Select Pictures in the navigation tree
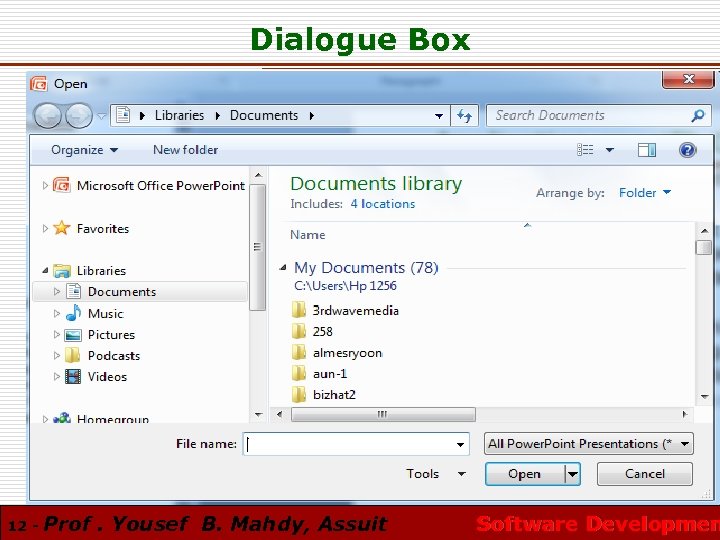720x540 pixels. tap(111, 335)
